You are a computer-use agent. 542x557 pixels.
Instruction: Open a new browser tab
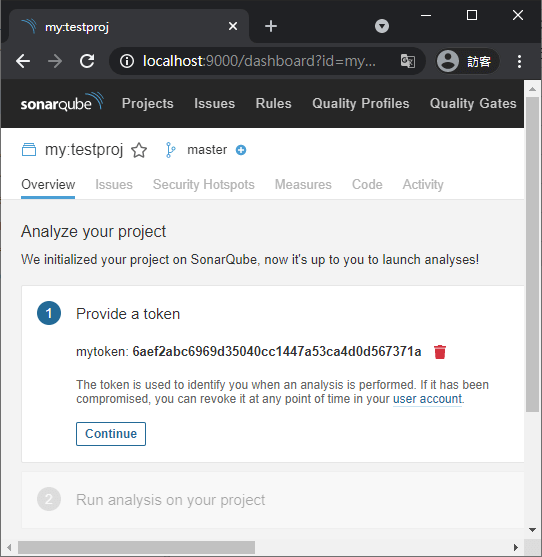point(271,26)
